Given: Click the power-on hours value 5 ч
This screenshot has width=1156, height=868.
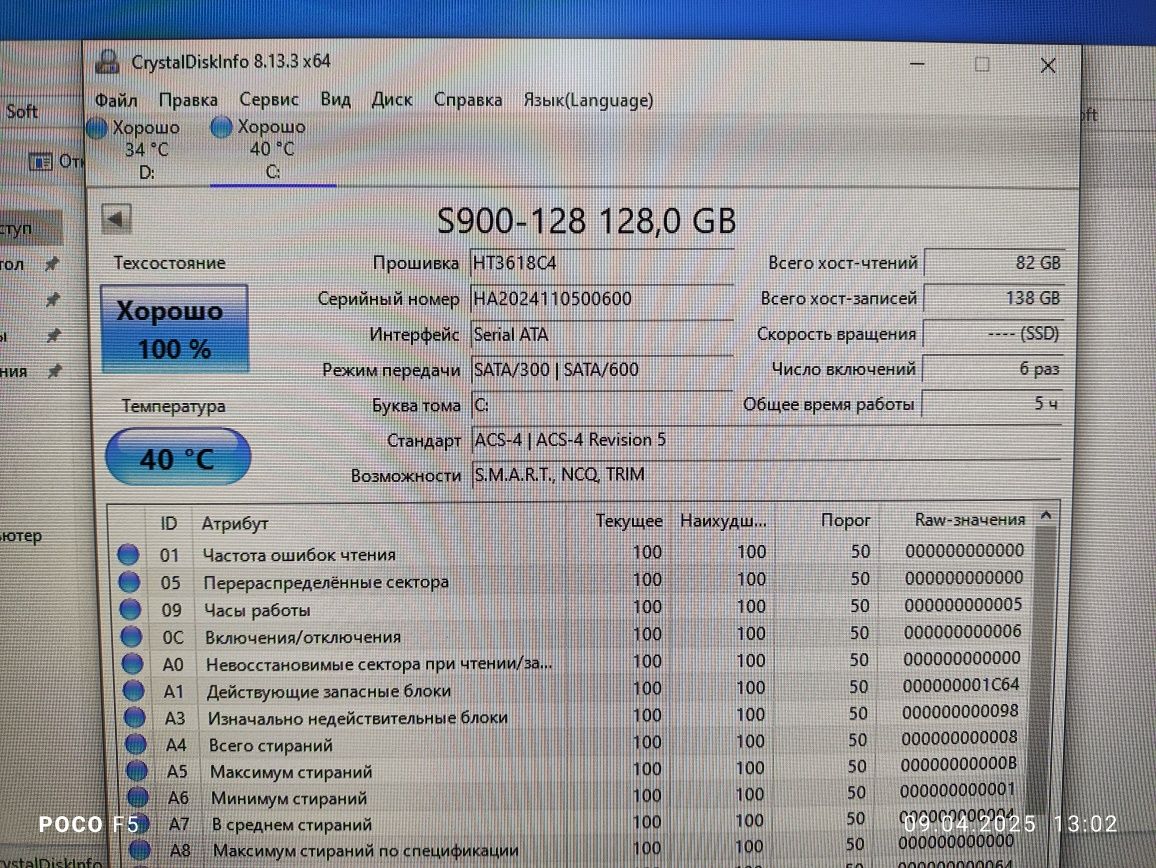Looking at the screenshot, I should 993,403.
